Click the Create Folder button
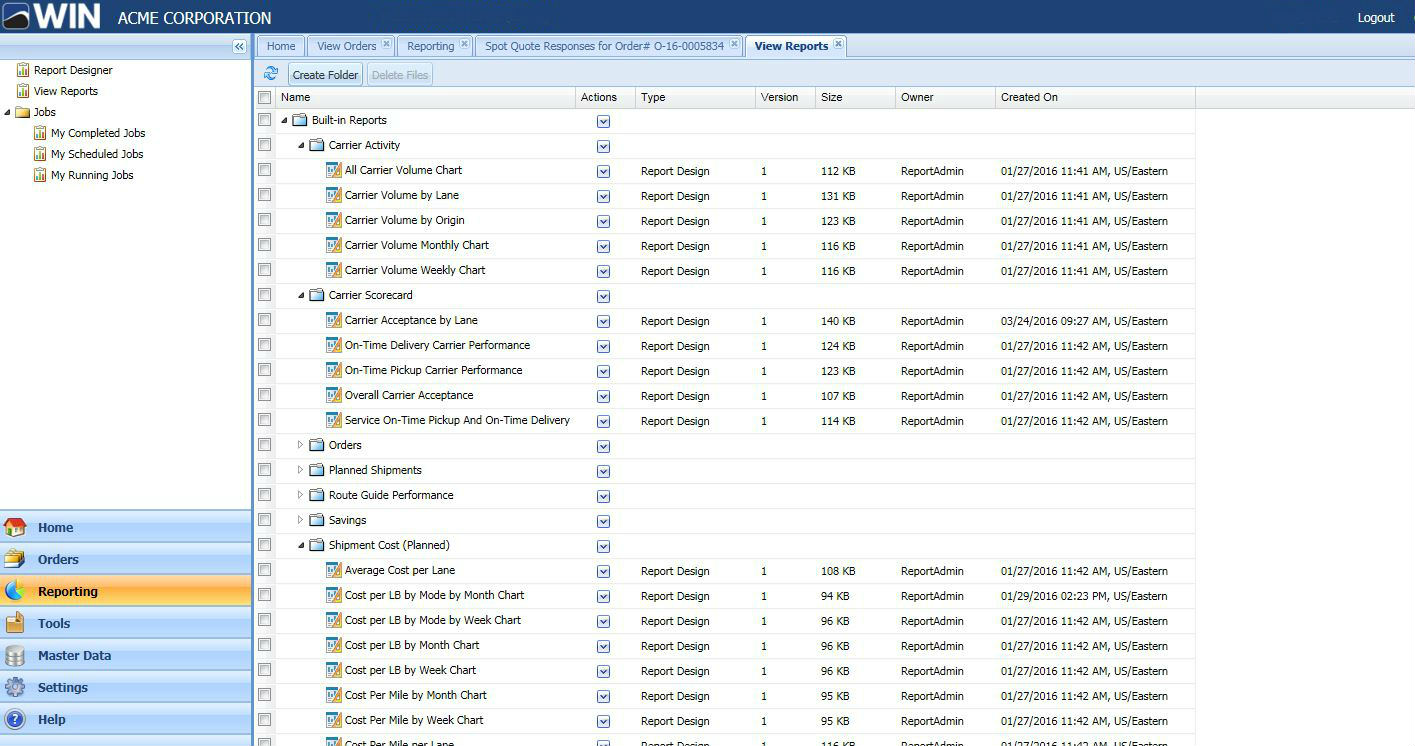The height and width of the screenshot is (746, 1415). click(325, 75)
